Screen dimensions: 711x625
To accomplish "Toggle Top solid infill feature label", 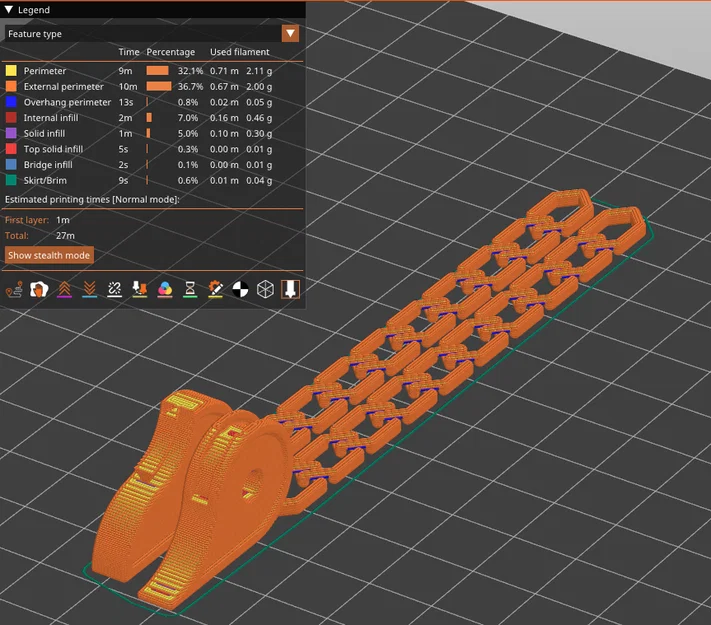I will [53, 149].
